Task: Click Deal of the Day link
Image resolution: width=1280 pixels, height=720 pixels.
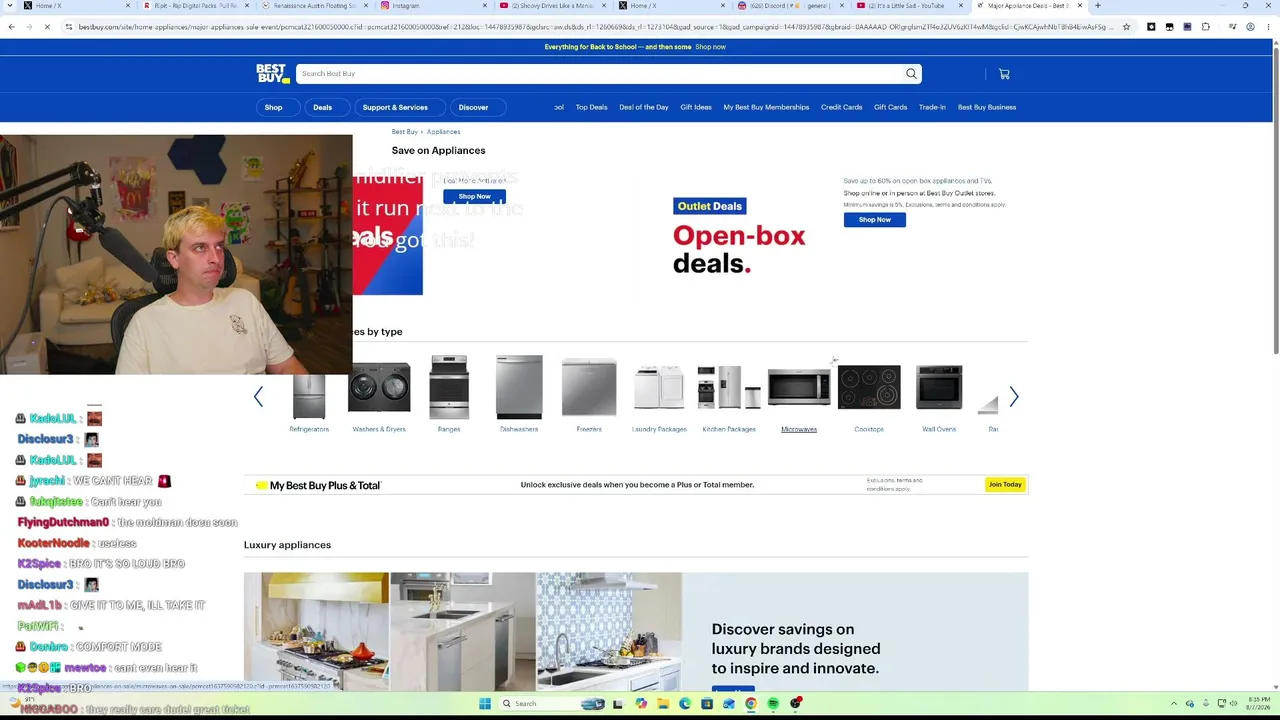Action: (x=644, y=107)
